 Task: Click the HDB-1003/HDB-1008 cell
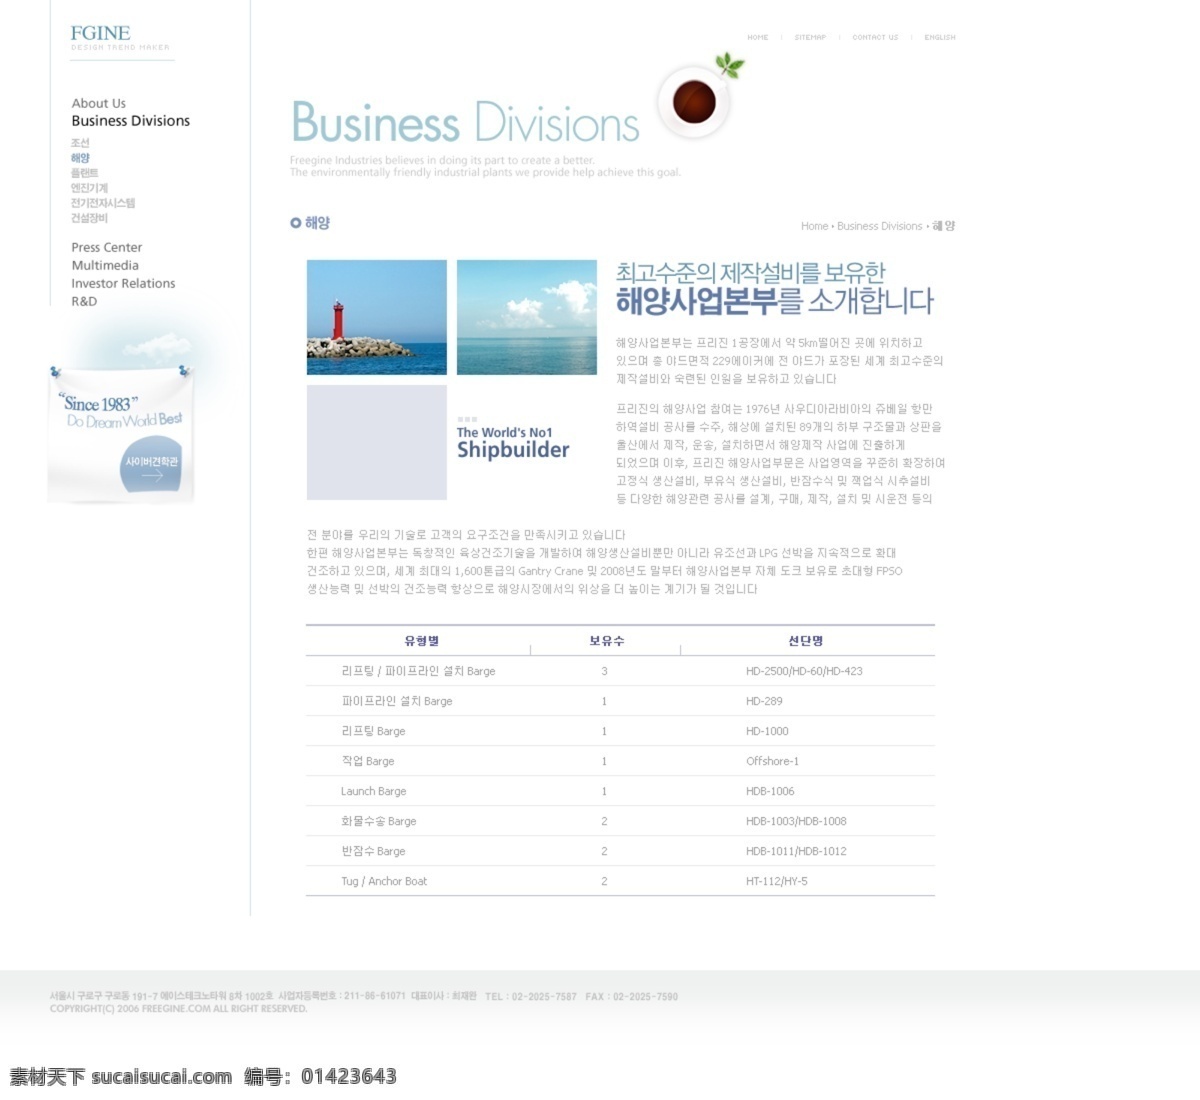pyautogui.click(x=796, y=821)
